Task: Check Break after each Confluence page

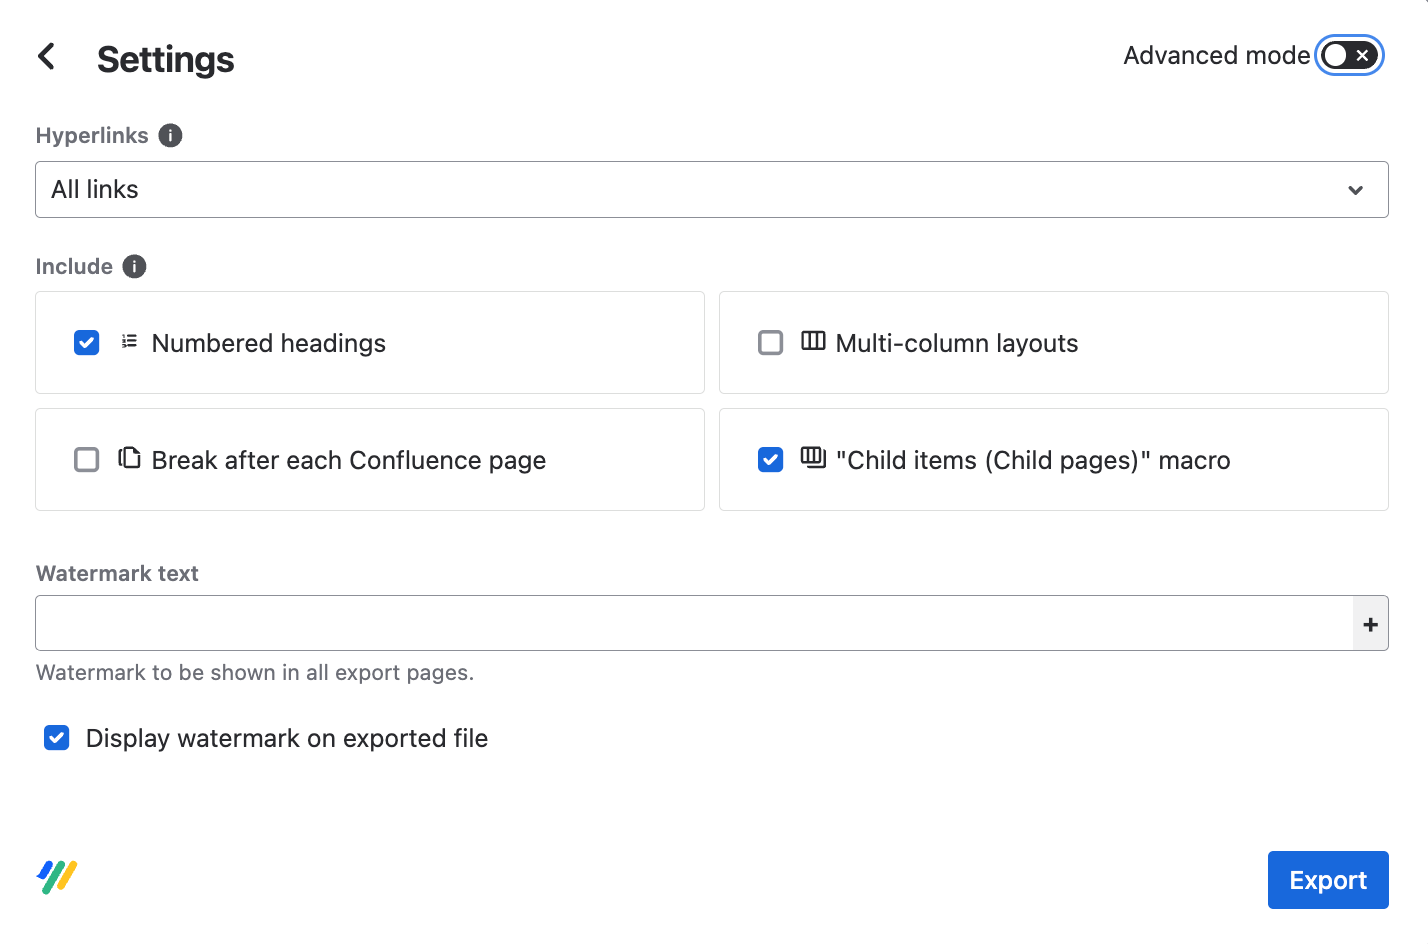Action: (x=87, y=460)
